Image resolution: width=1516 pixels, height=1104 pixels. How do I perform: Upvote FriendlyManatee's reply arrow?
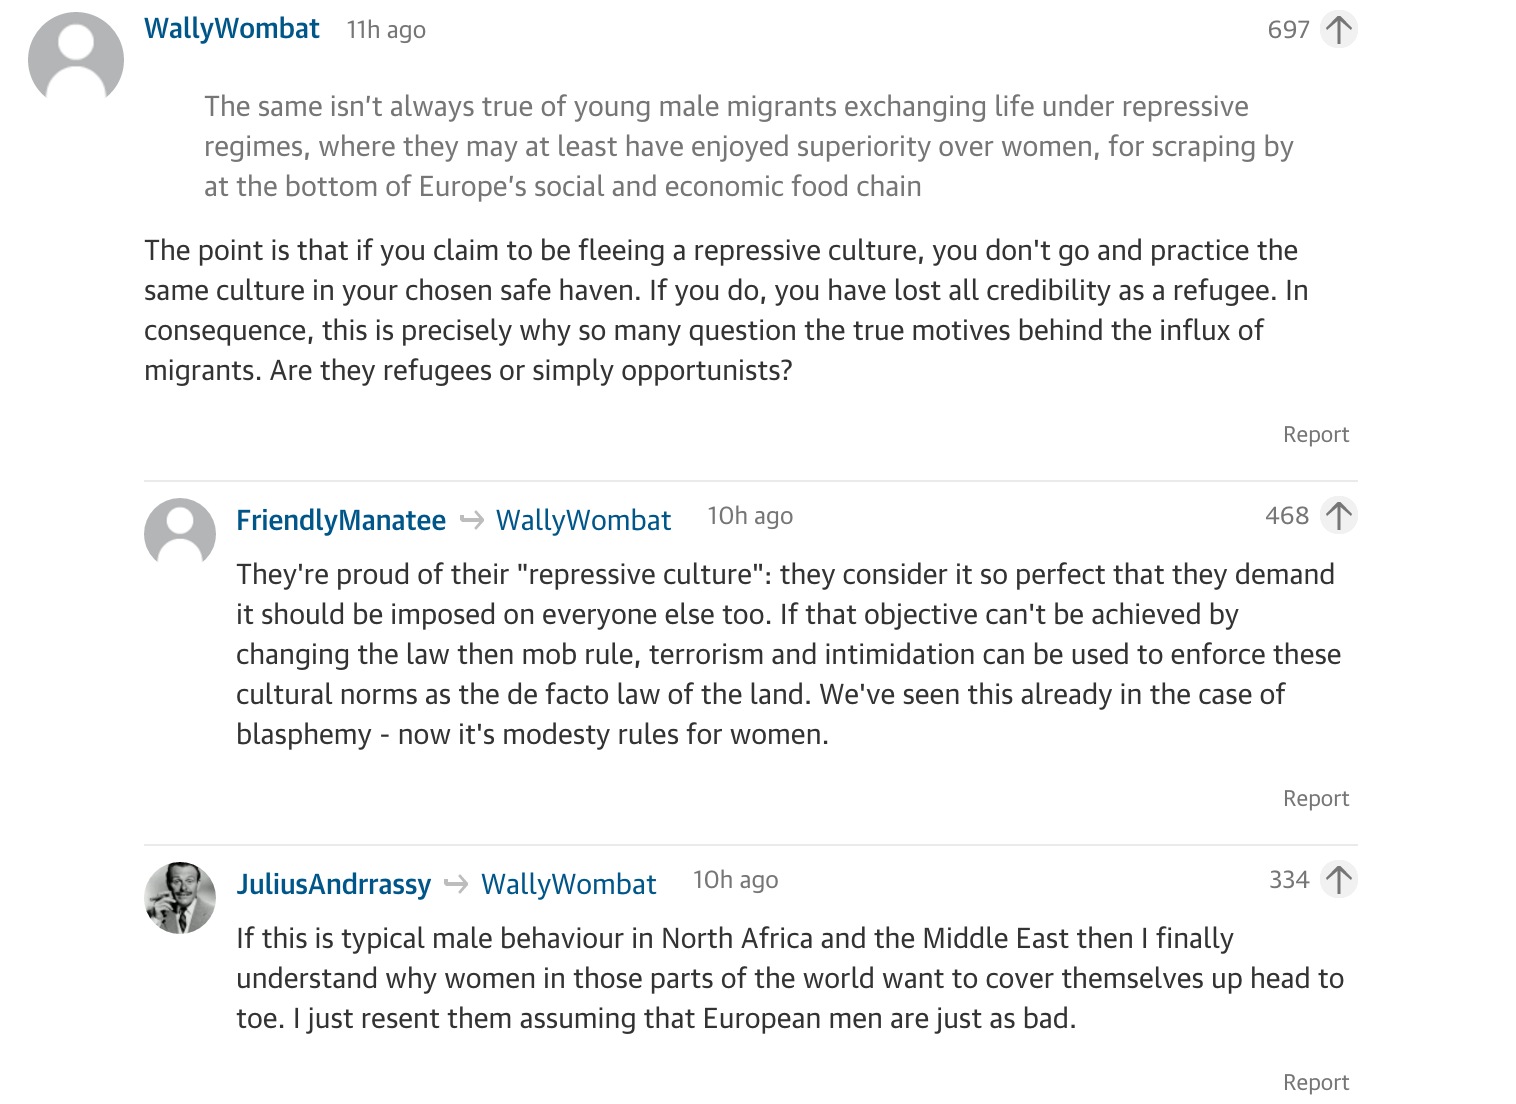[1338, 516]
